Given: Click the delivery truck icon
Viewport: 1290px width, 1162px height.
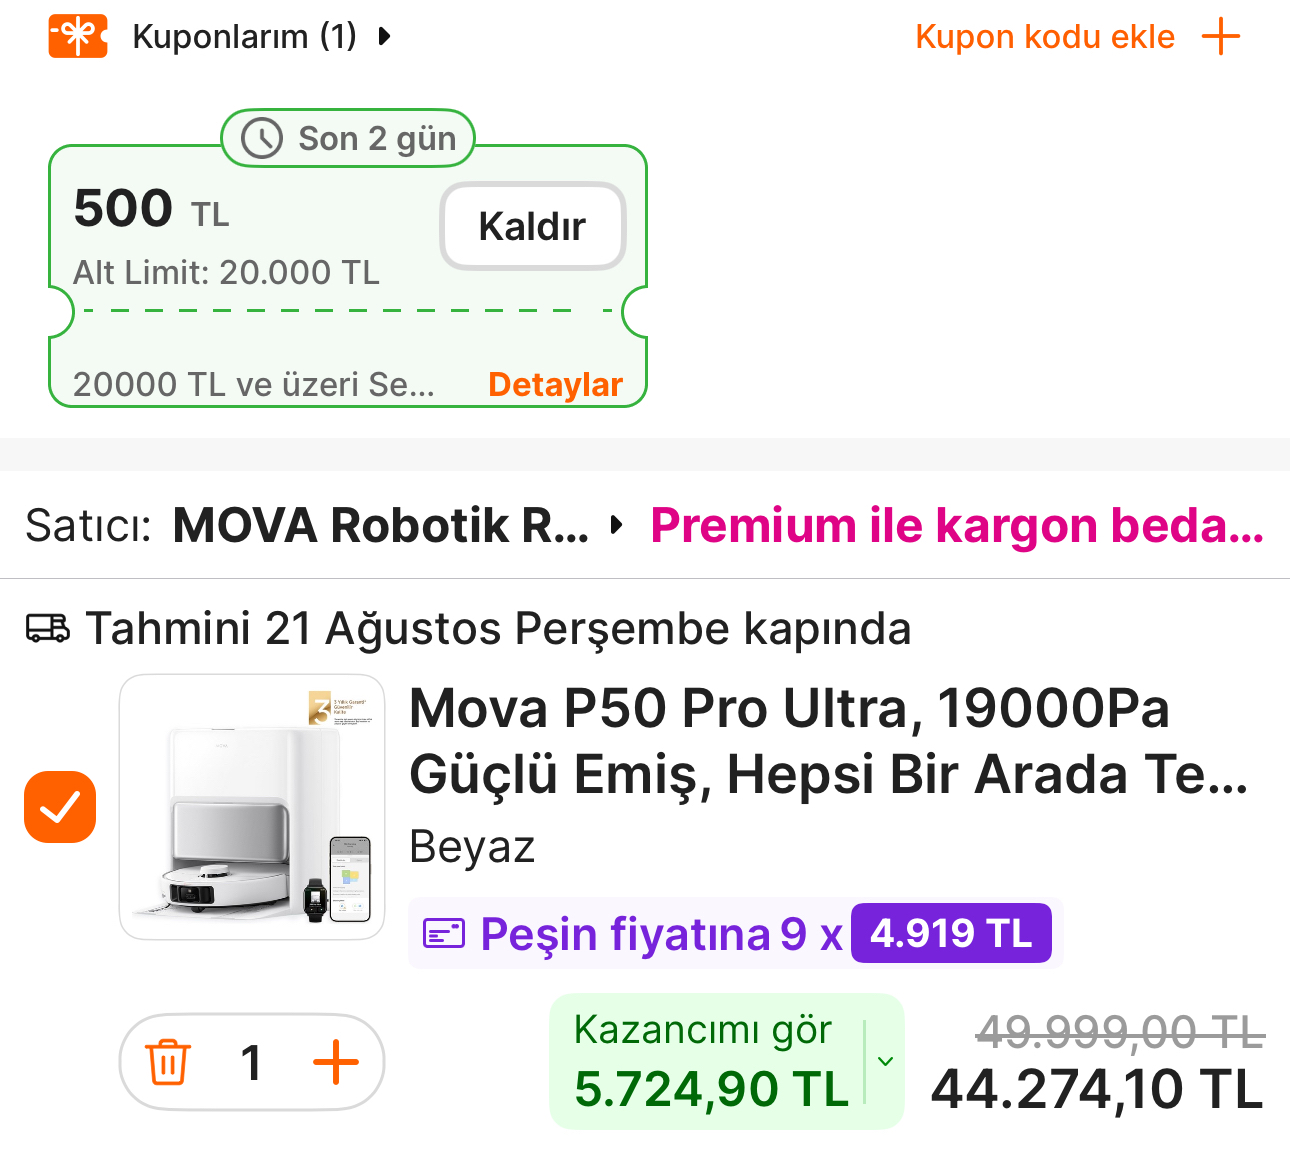Looking at the screenshot, I should coord(48,628).
